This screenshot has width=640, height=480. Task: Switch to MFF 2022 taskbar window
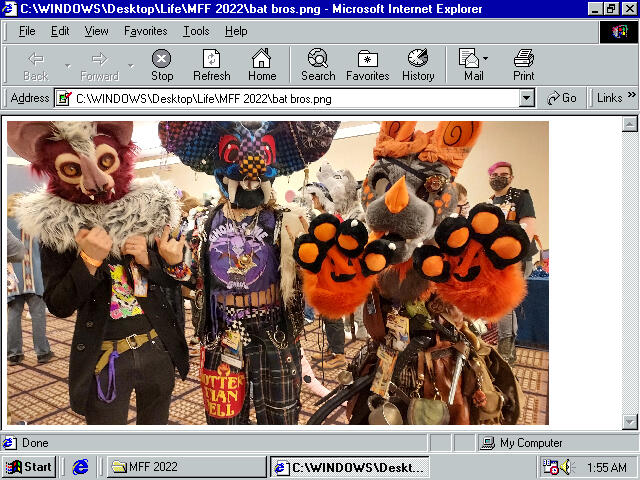point(185,467)
